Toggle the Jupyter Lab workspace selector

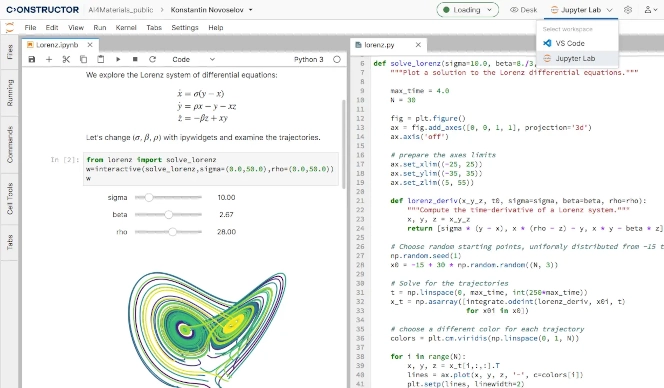pyautogui.click(x=581, y=10)
